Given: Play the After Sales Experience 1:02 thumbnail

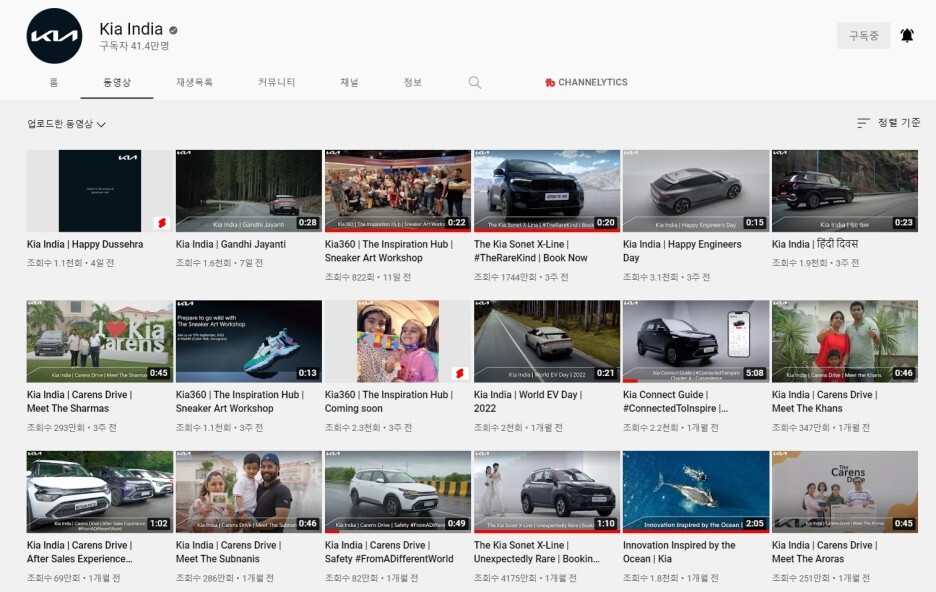Looking at the screenshot, I should point(100,492).
